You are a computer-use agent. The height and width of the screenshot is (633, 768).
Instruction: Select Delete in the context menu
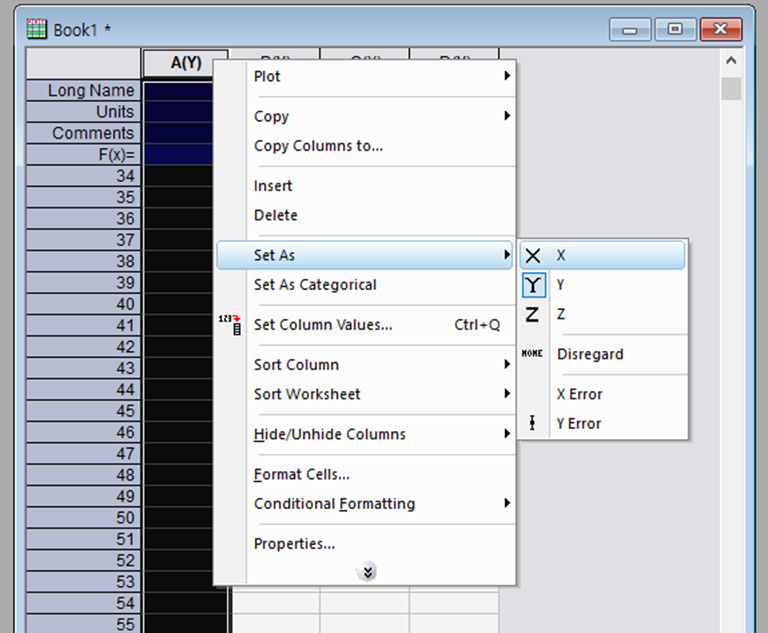pyautogui.click(x=365, y=215)
